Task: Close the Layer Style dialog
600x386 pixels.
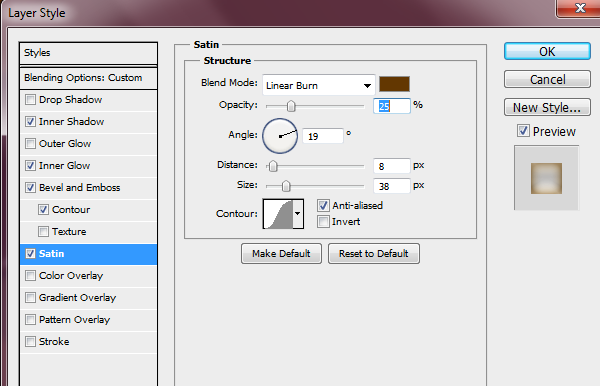Action: (580, 8)
